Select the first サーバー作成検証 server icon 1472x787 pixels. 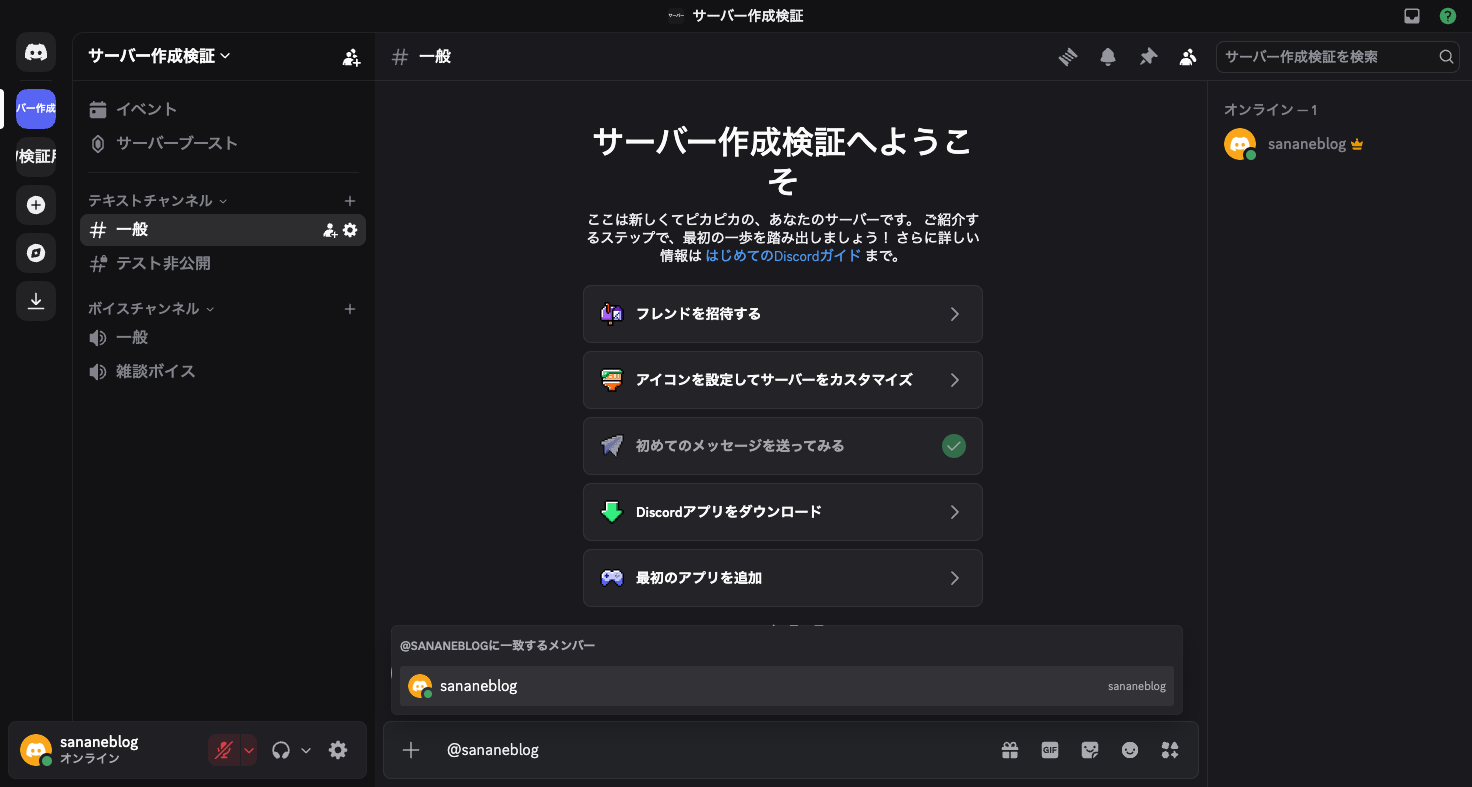36,109
